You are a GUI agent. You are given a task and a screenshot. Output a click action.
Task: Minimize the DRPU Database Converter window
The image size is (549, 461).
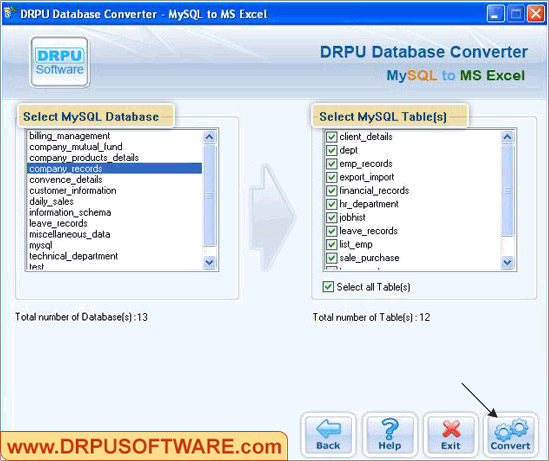(x=495, y=14)
